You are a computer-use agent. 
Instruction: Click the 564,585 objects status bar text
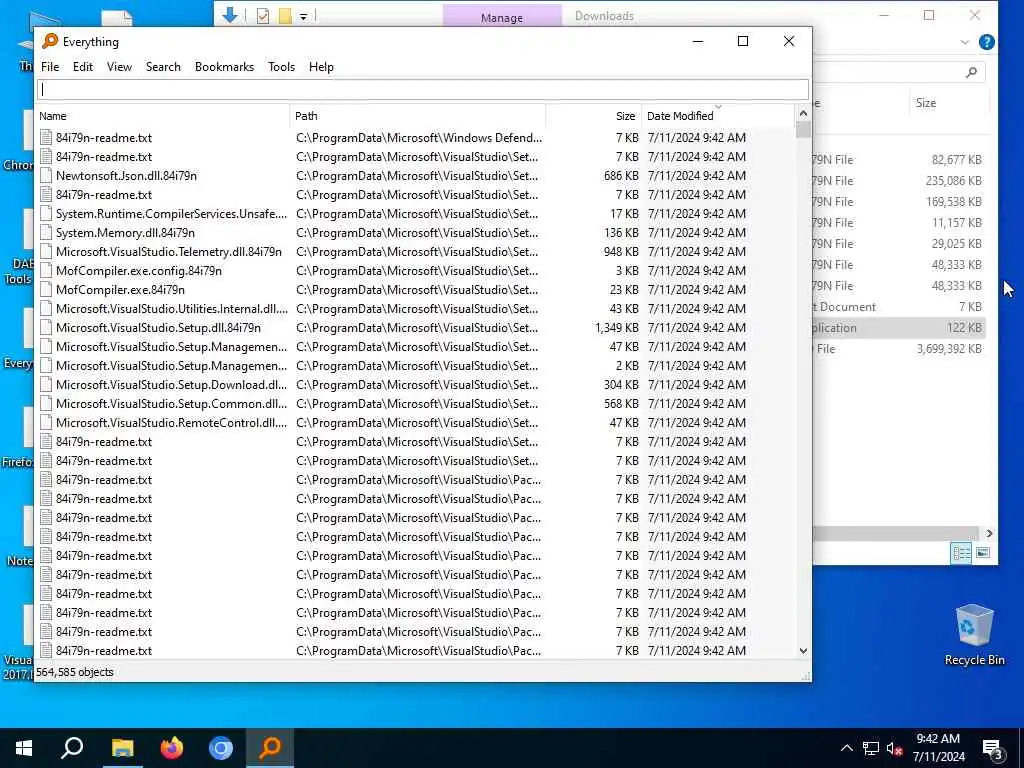[75, 672]
